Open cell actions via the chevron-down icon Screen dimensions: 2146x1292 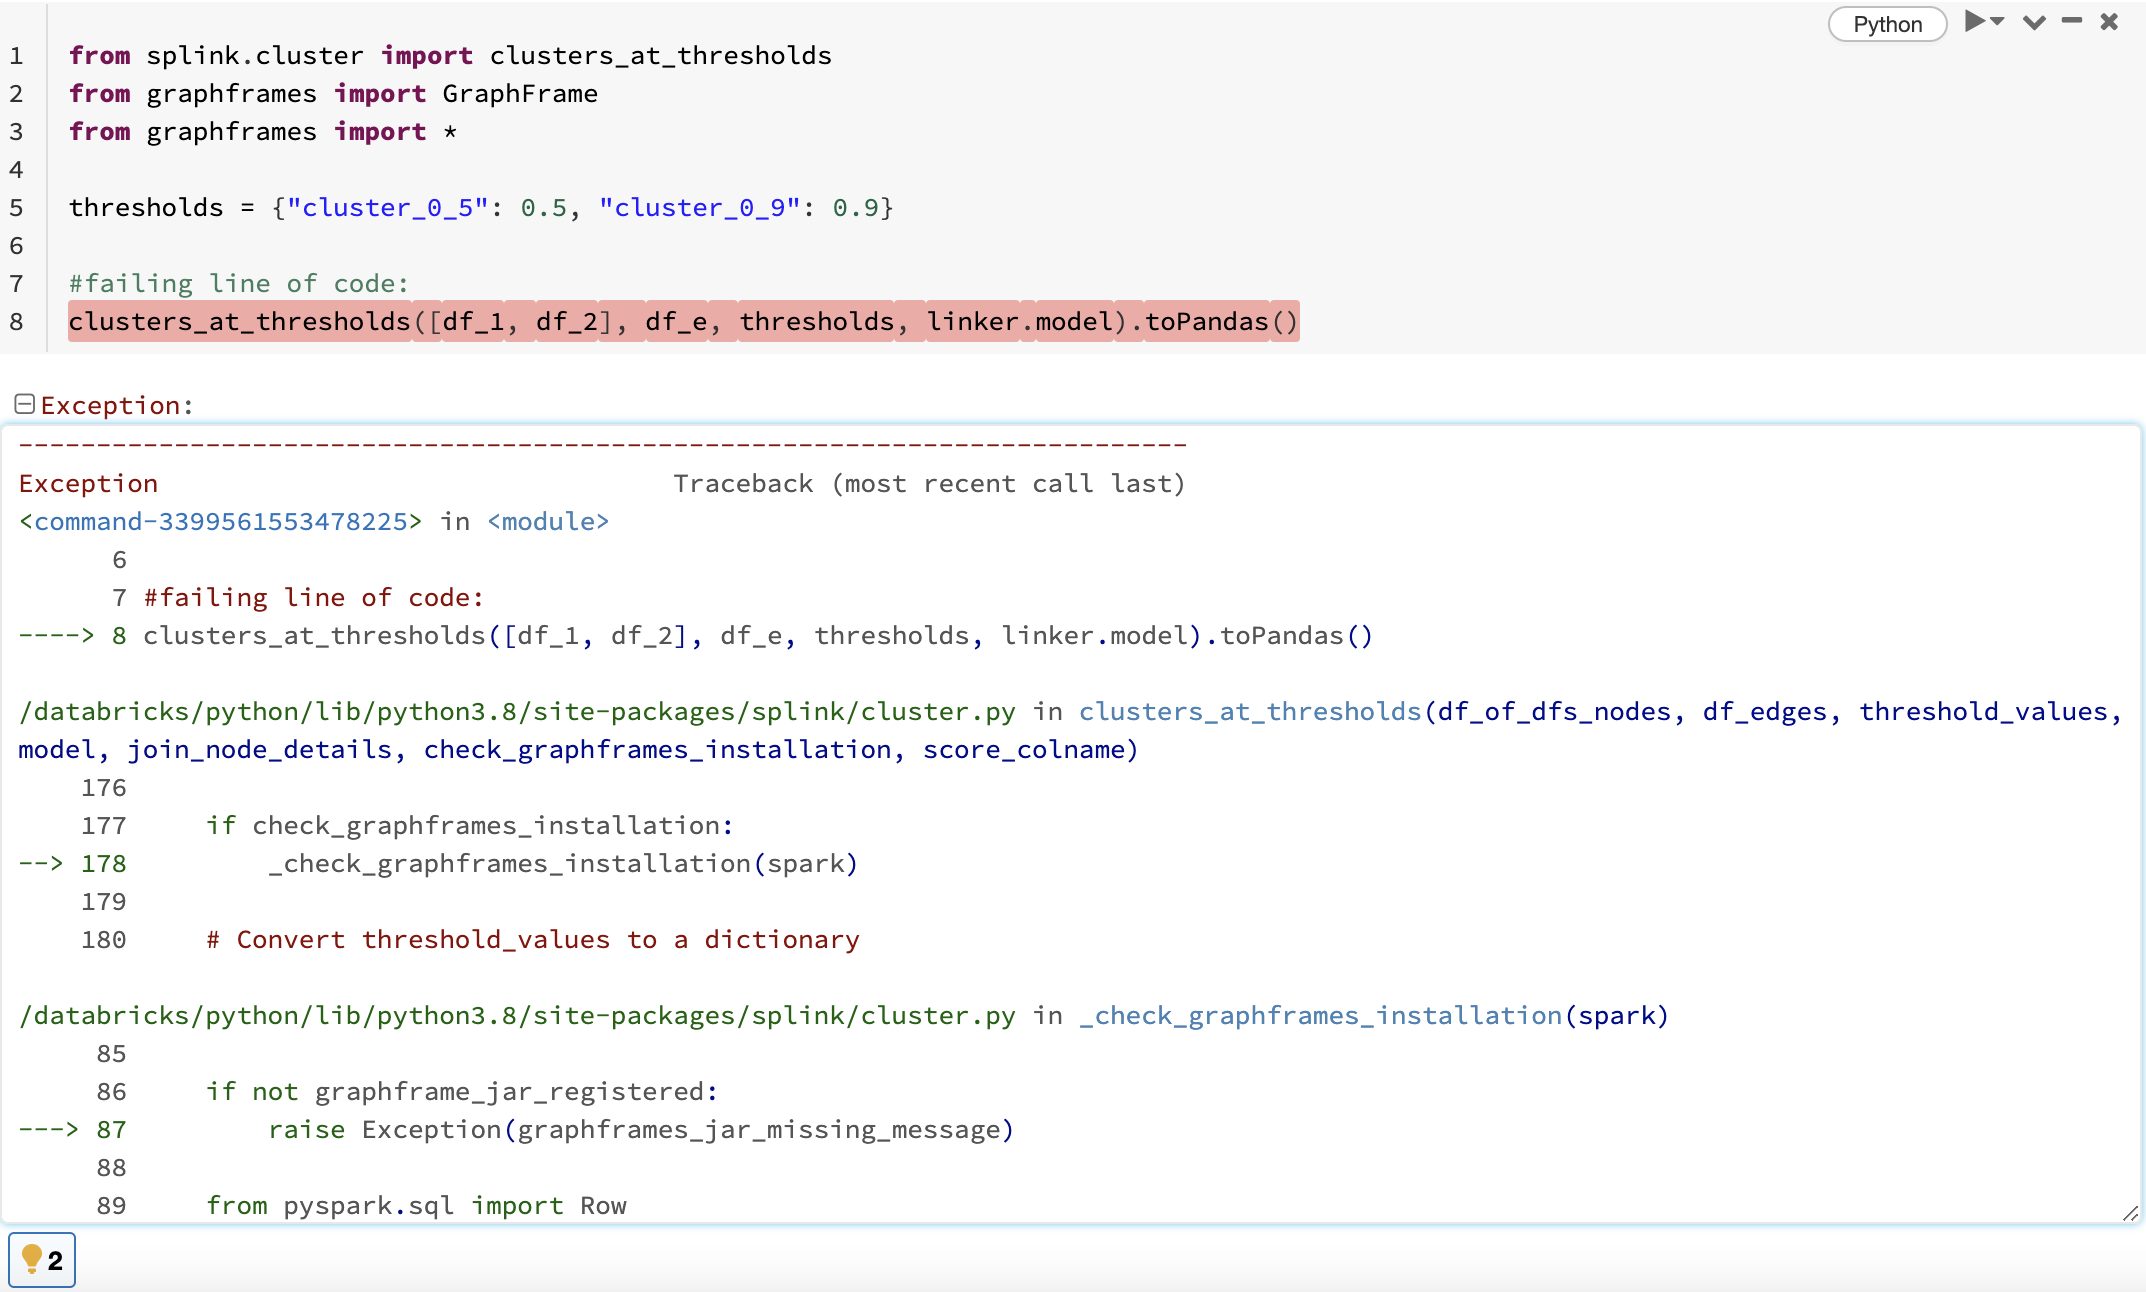click(2032, 22)
